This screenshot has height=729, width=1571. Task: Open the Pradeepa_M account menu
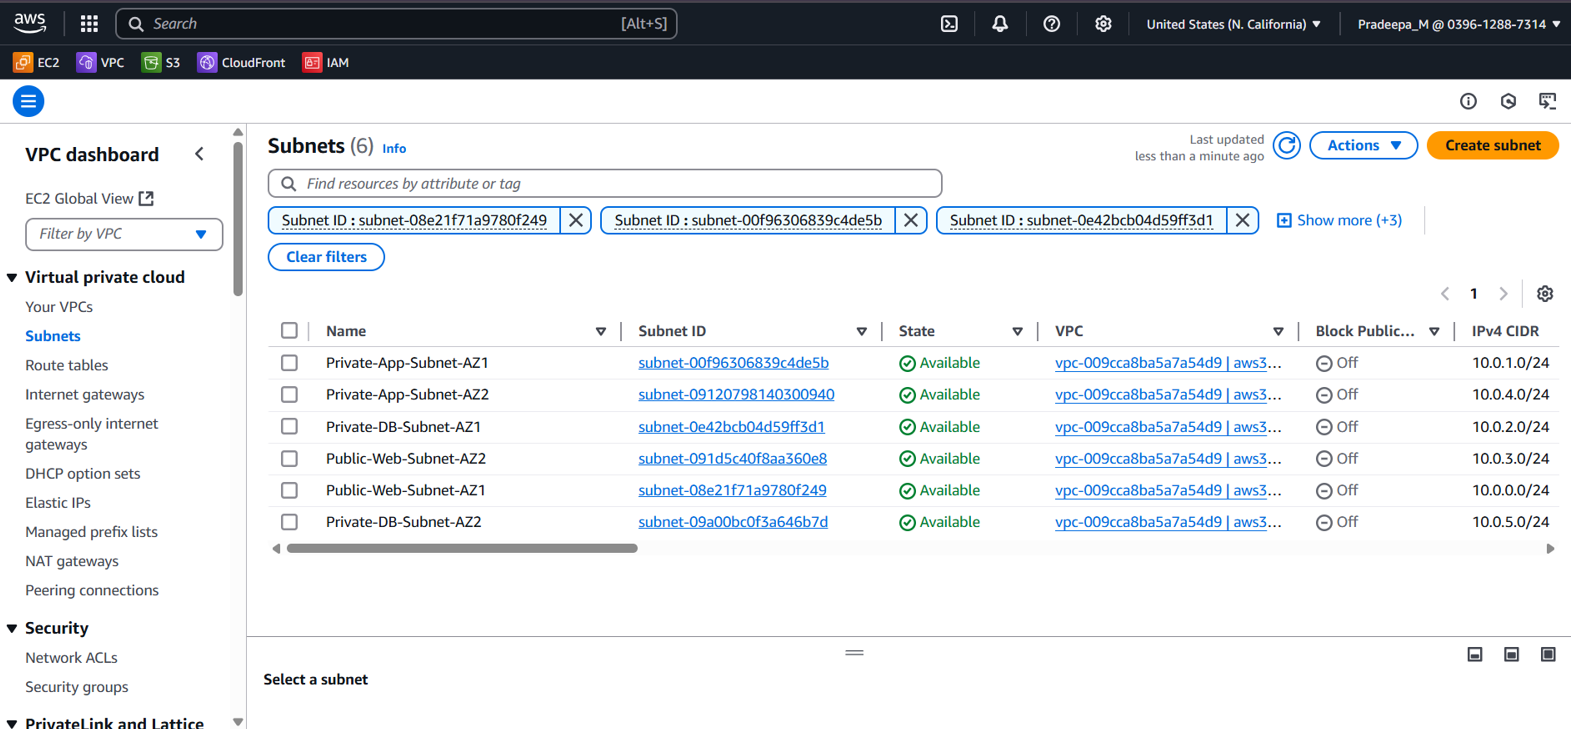pos(1458,24)
